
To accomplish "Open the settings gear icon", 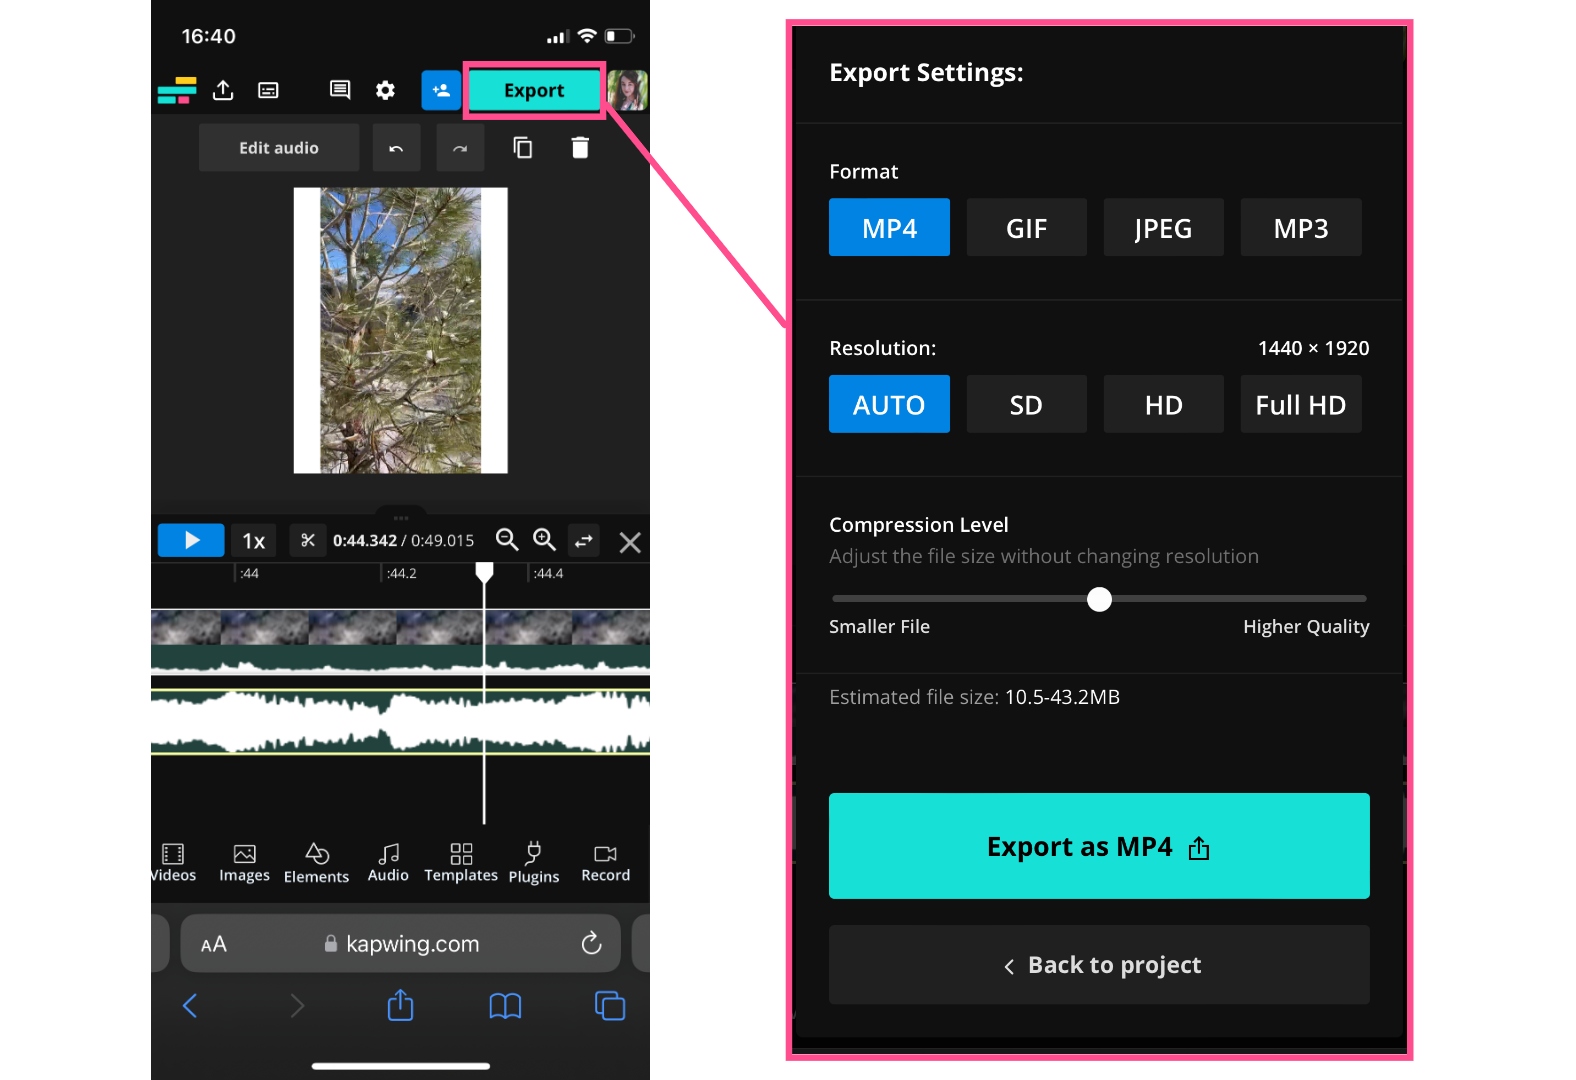I will 385,91.
